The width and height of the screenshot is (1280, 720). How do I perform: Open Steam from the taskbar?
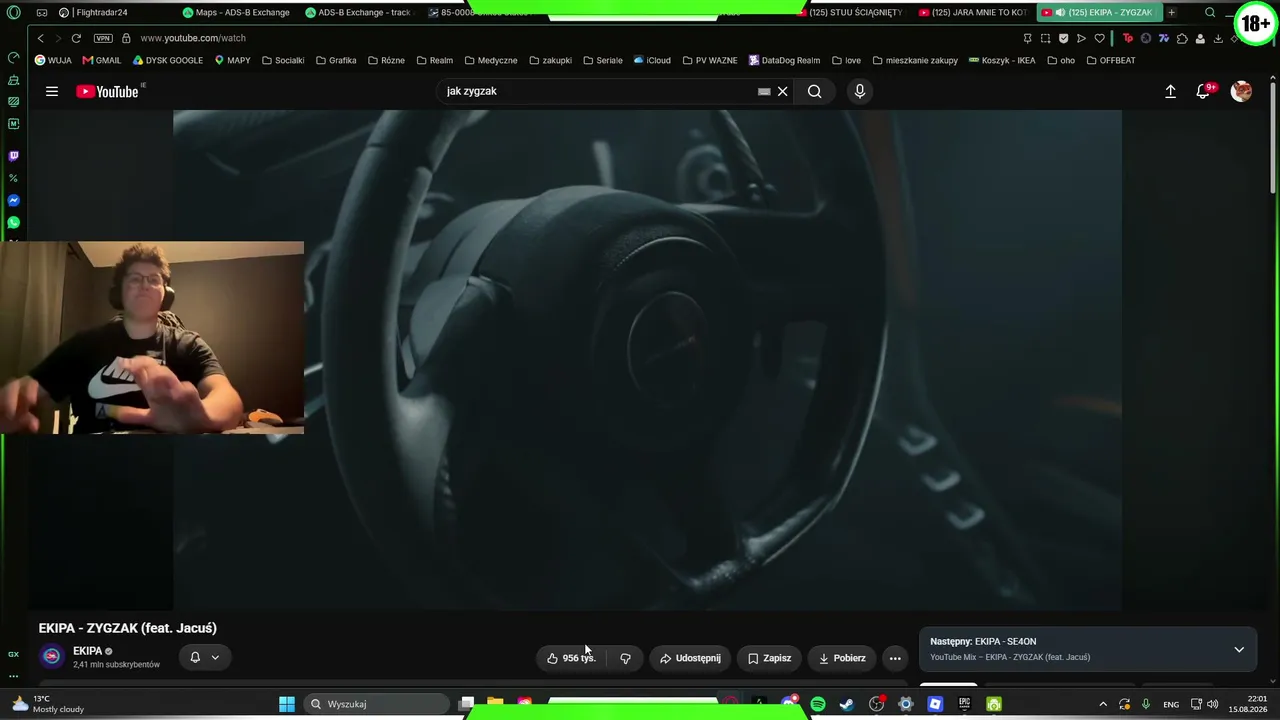pyautogui.click(x=847, y=704)
